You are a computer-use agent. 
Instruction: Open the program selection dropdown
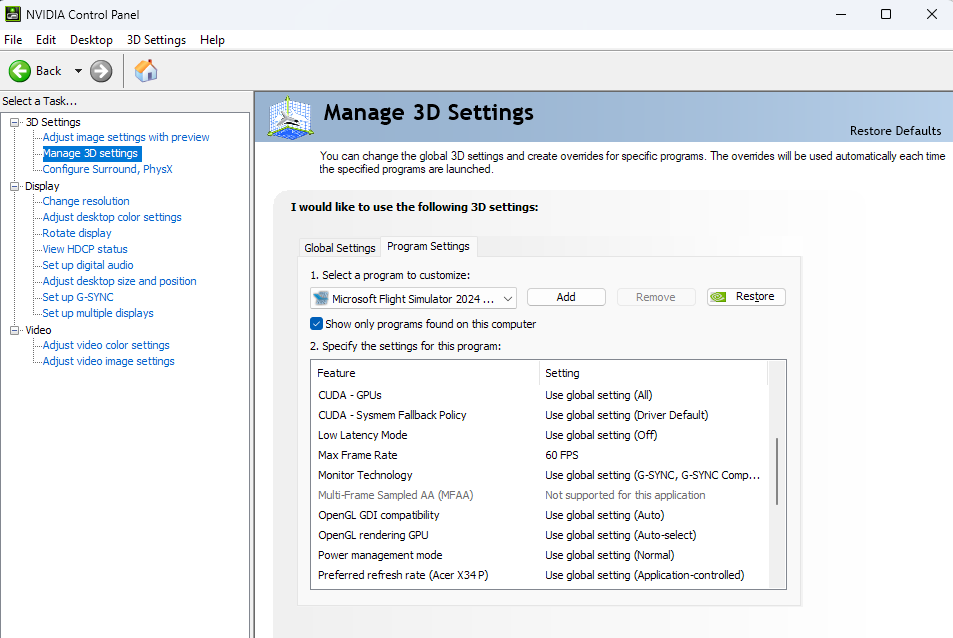tap(413, 298)
